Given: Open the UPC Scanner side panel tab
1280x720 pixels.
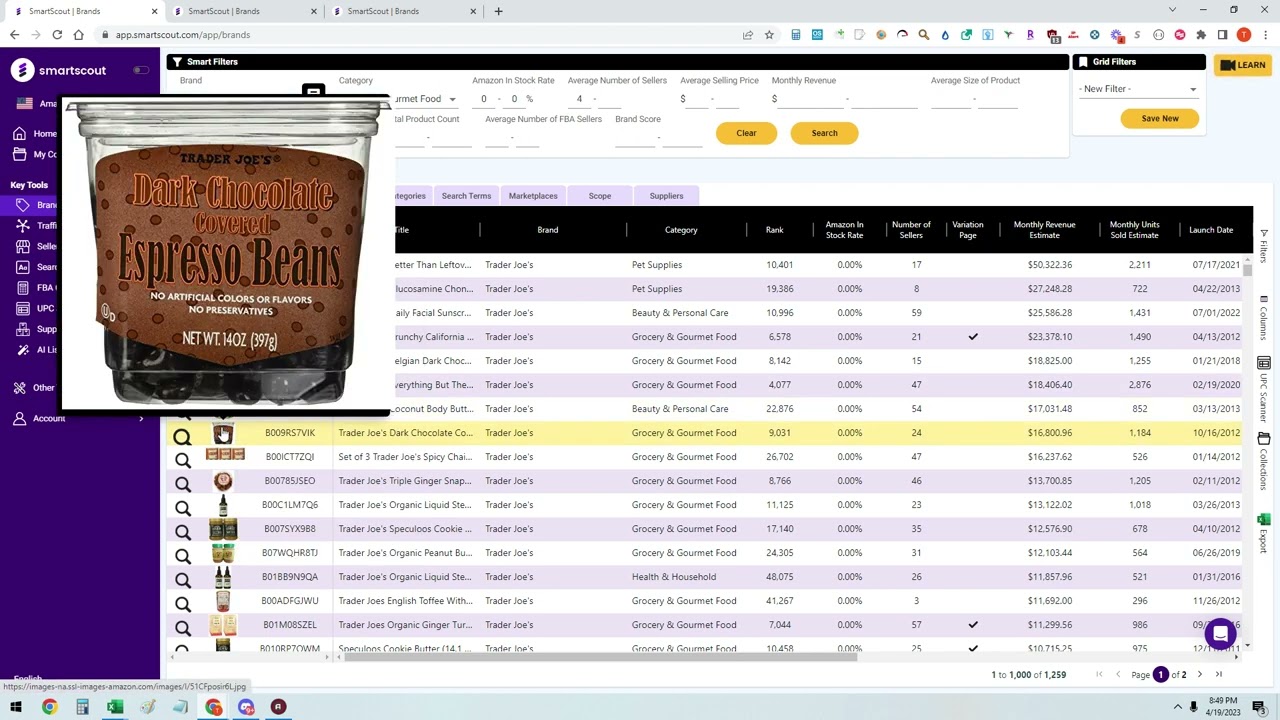Looking at the screenshot, I should (1264, 390).
